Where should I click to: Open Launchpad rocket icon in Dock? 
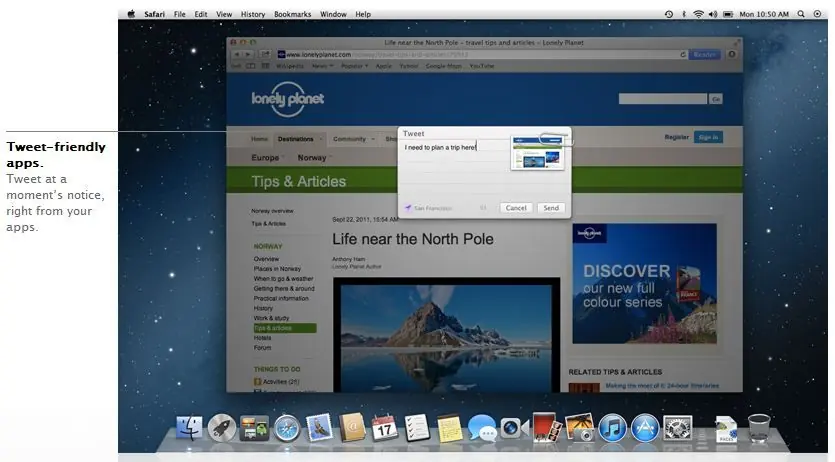(222, 428)
